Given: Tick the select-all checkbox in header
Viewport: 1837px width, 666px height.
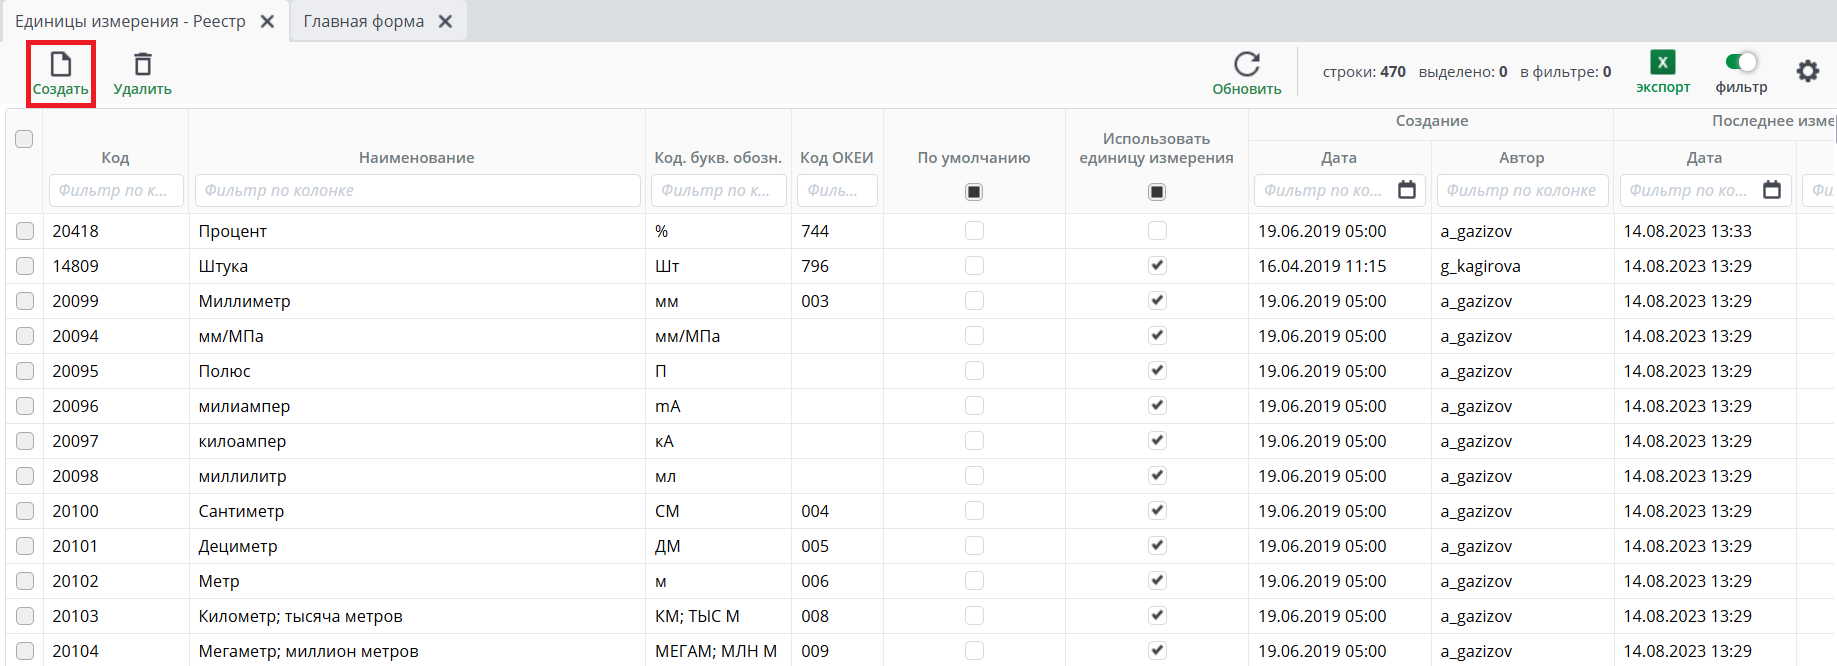Looking at the screenshot, I should (24, 139).
